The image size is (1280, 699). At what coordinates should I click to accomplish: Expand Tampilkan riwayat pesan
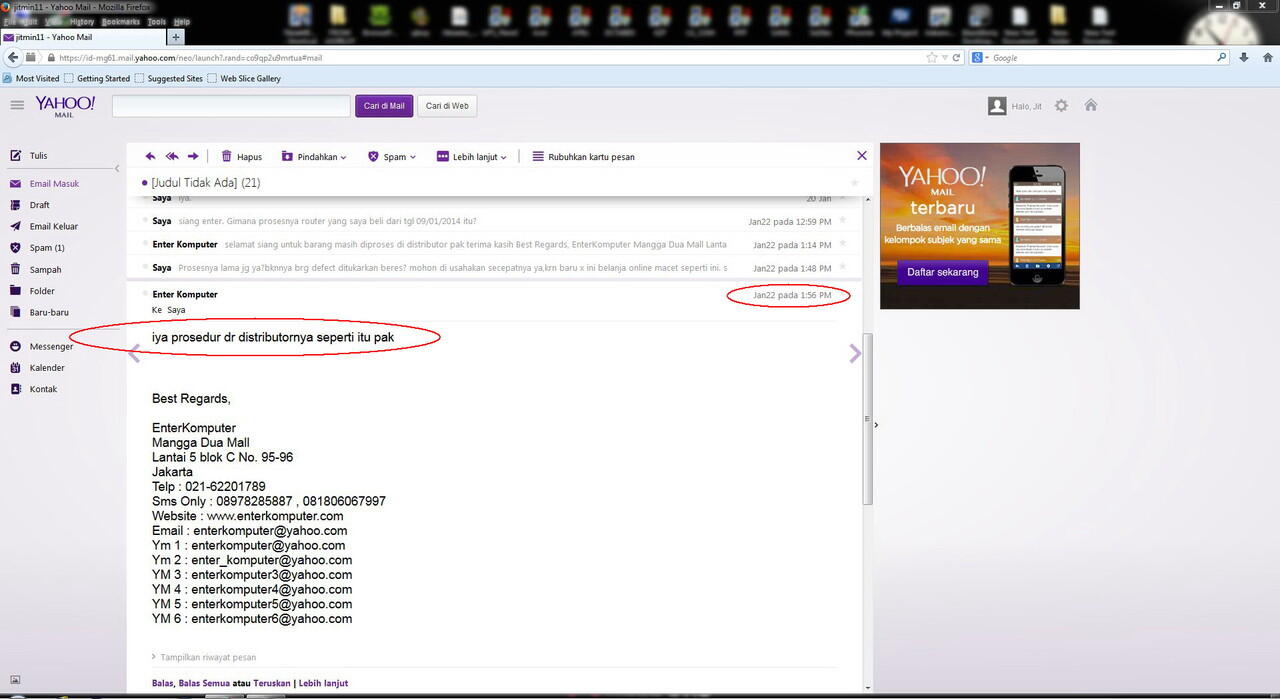(204, 657)
